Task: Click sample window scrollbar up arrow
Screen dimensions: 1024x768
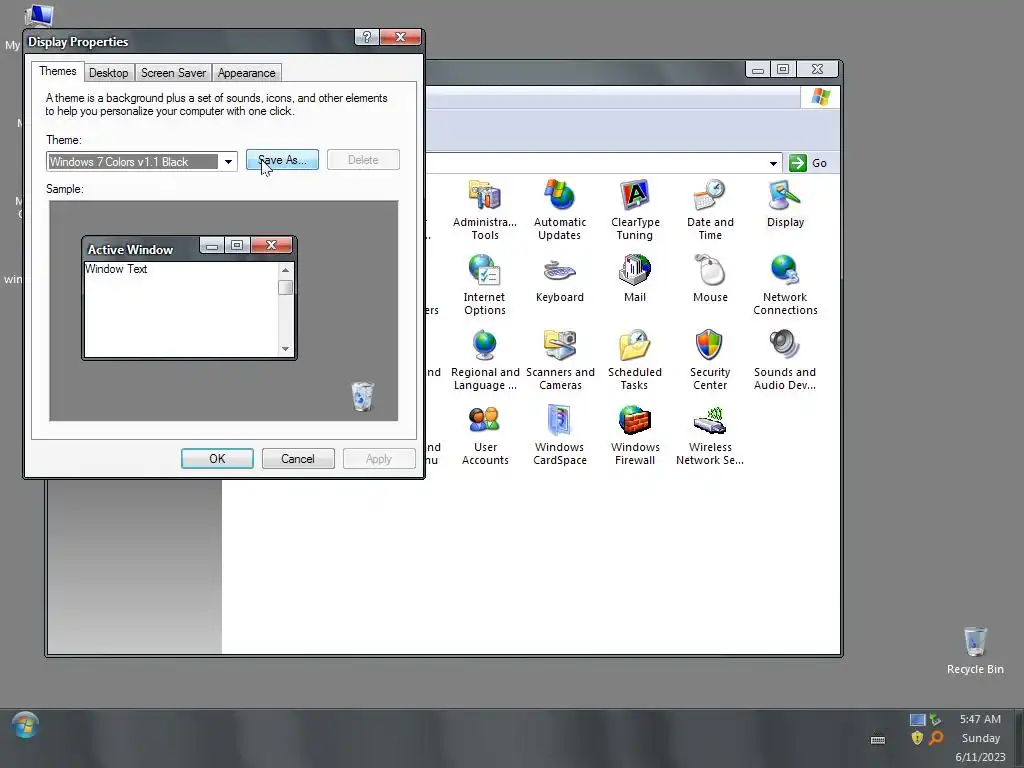Action: 285,270
